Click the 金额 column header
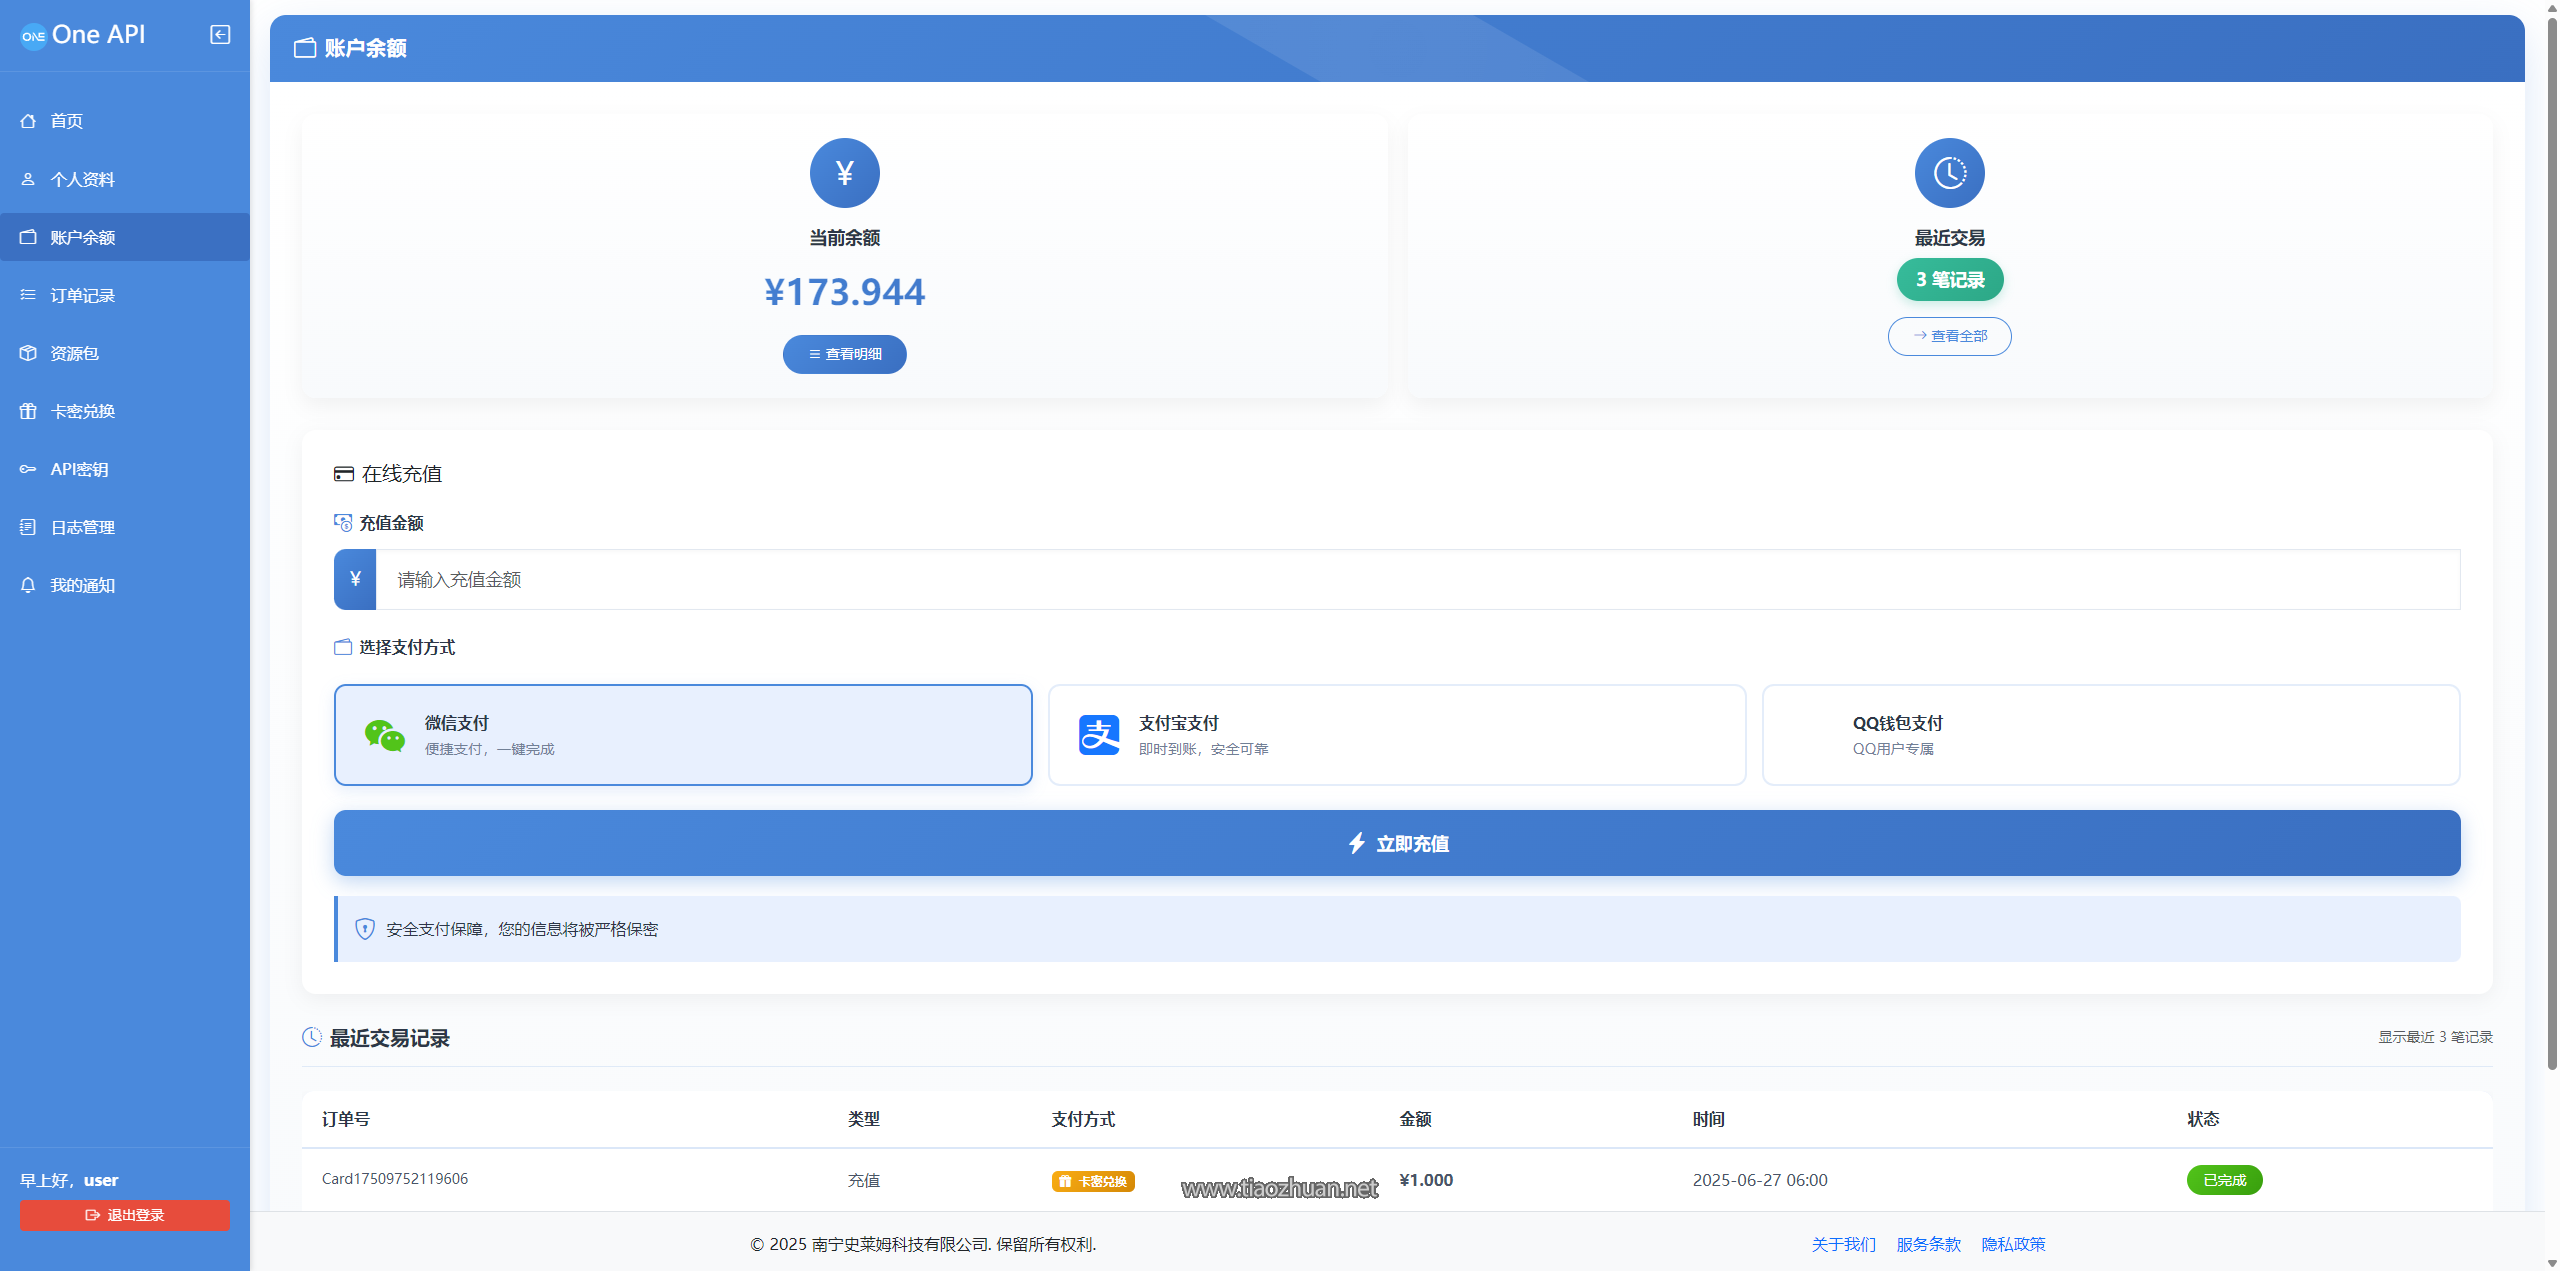The width and height of the screenshot is (2560, 1271). pos(1415,1119)
